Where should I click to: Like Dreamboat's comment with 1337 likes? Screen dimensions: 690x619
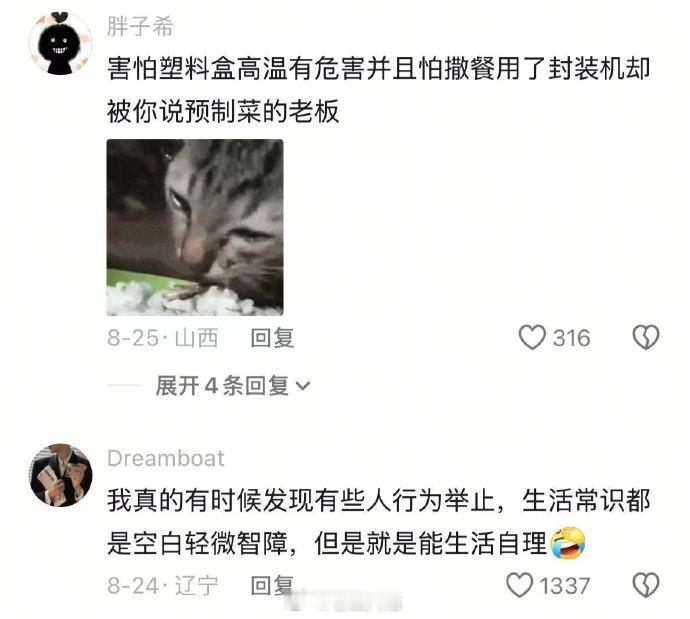point(519,585)
